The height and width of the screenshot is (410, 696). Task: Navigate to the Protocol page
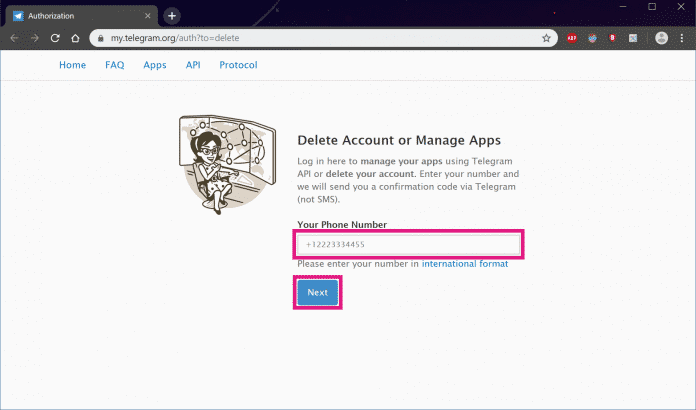coord(238,65)
